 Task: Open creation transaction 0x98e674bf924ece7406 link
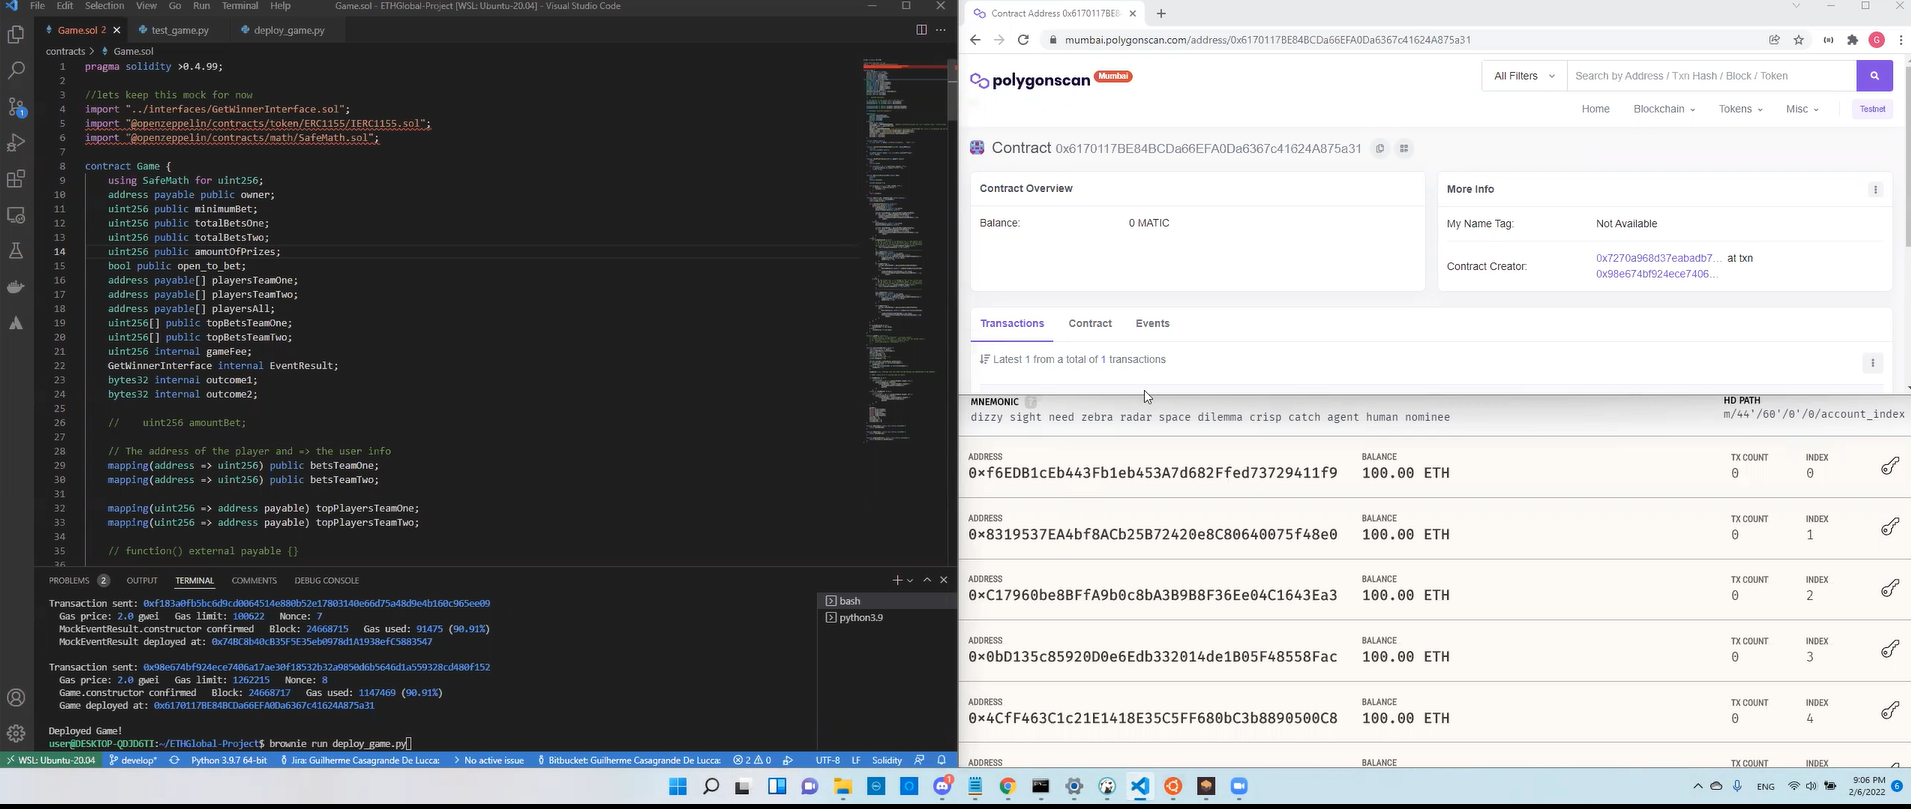pyautogui.click(x=1657, y=274)
